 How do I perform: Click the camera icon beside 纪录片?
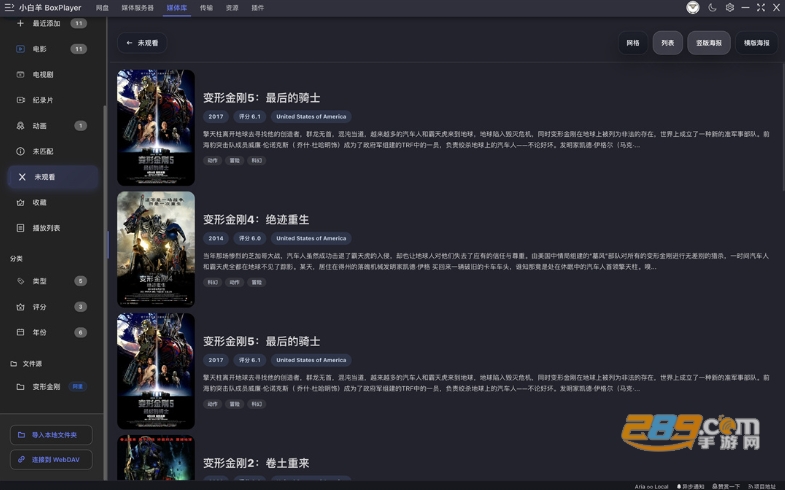20,100
